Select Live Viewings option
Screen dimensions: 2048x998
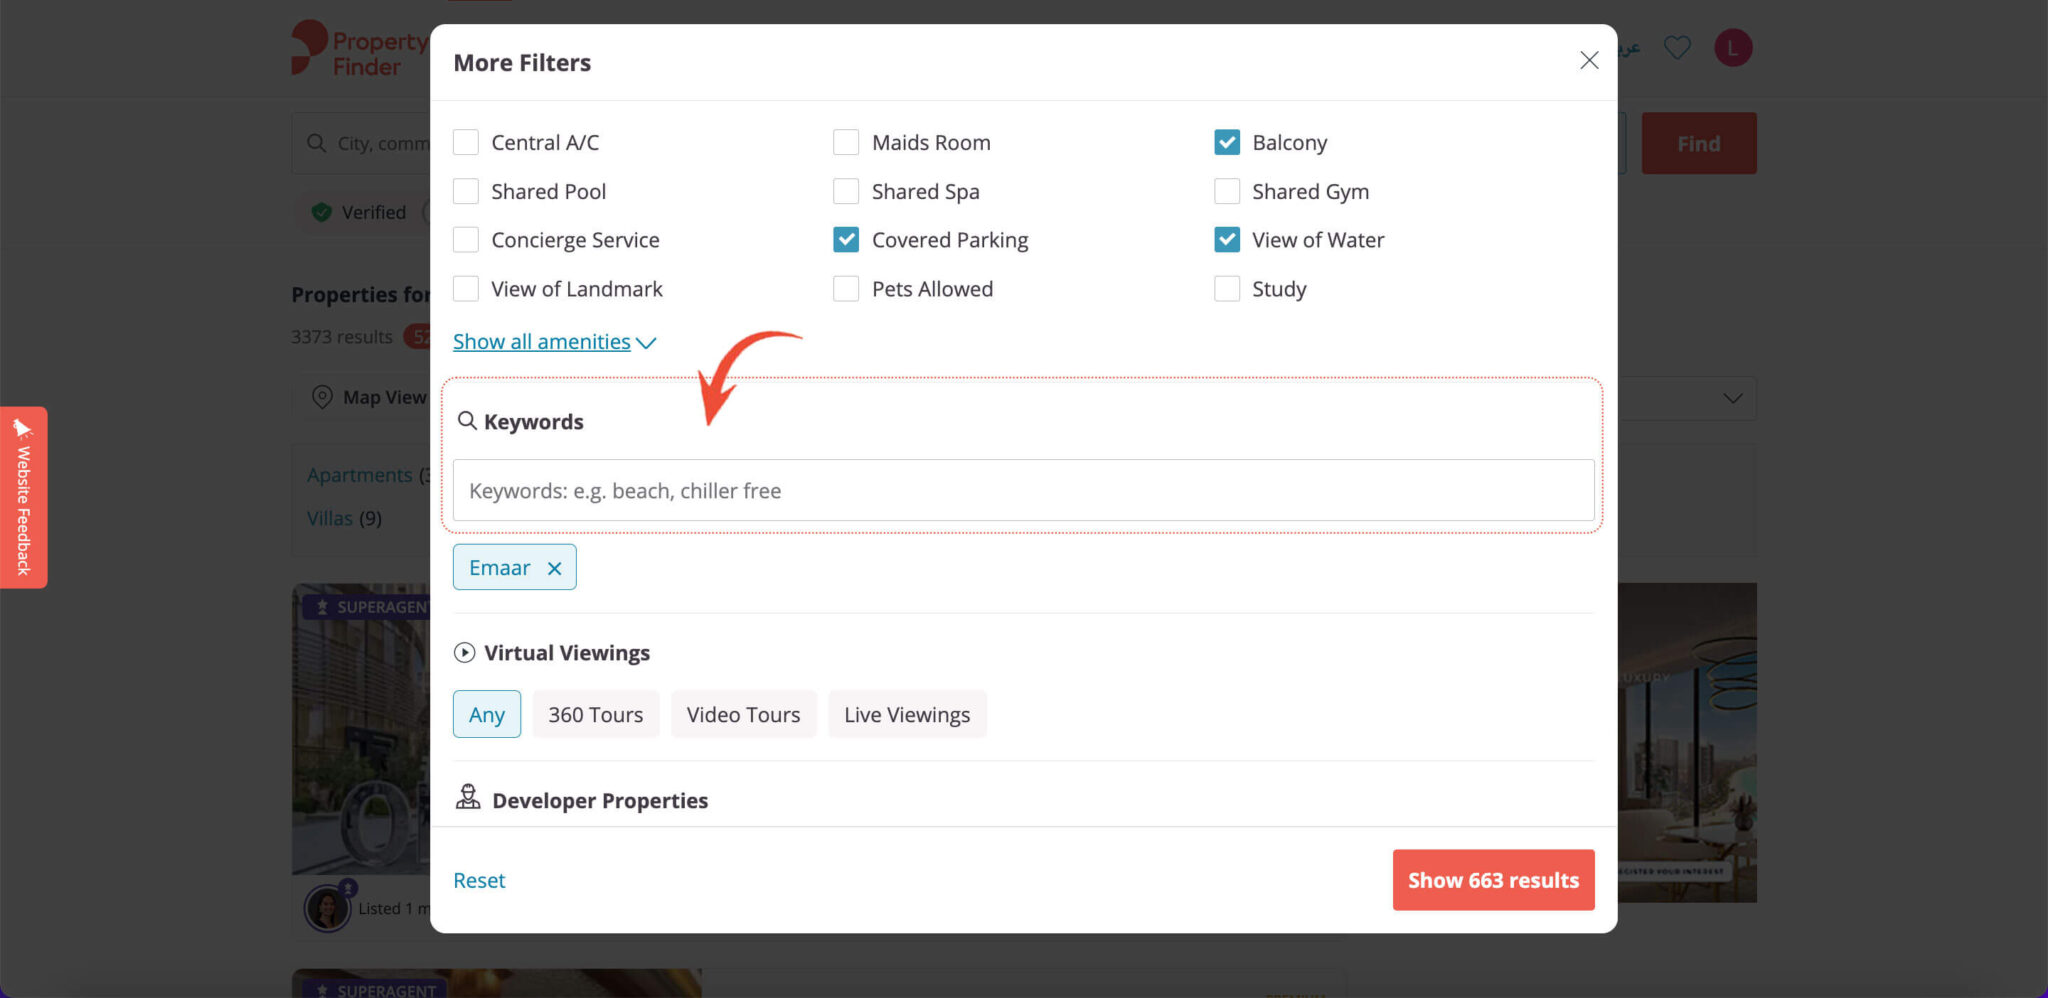(x=906, y=714)
